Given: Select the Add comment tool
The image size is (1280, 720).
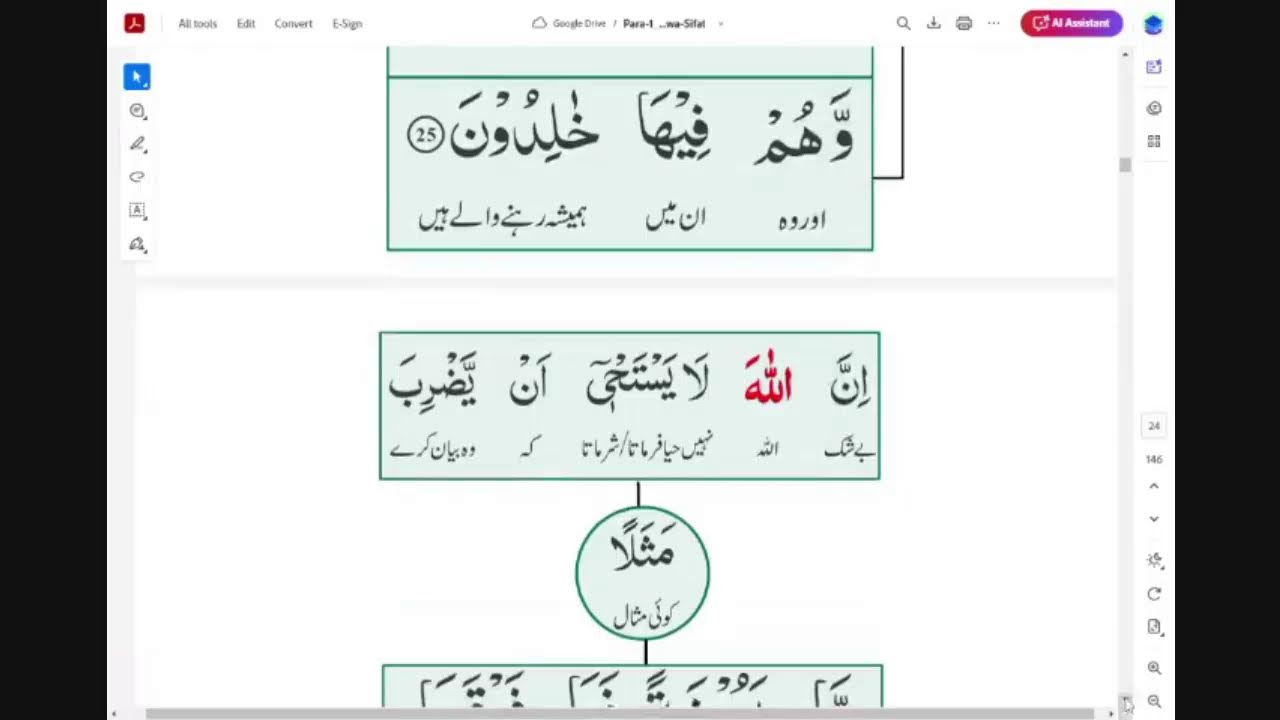Looking at the screenshot, I should coord(137,111).
